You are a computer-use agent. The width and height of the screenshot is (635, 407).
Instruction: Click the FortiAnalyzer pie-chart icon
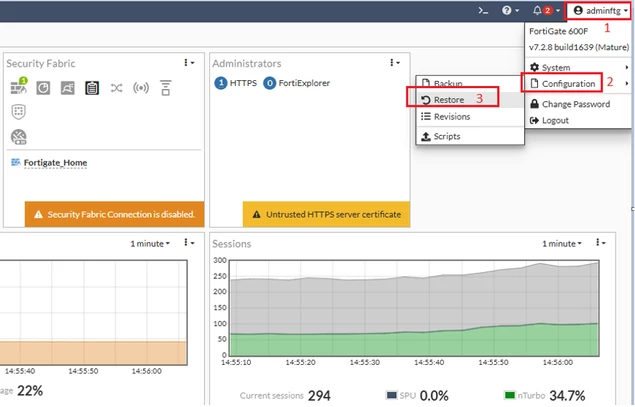[43, 88]
